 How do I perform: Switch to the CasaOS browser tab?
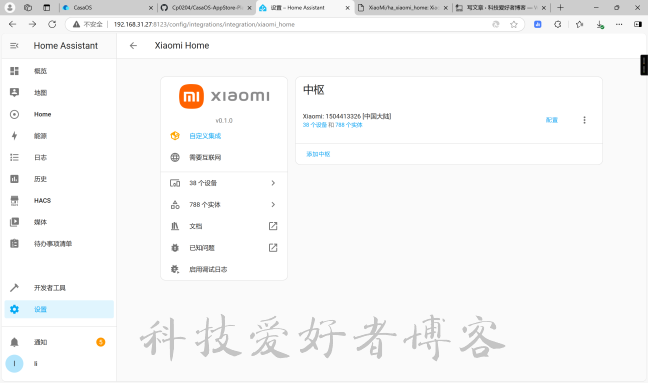tap(107, 7)
